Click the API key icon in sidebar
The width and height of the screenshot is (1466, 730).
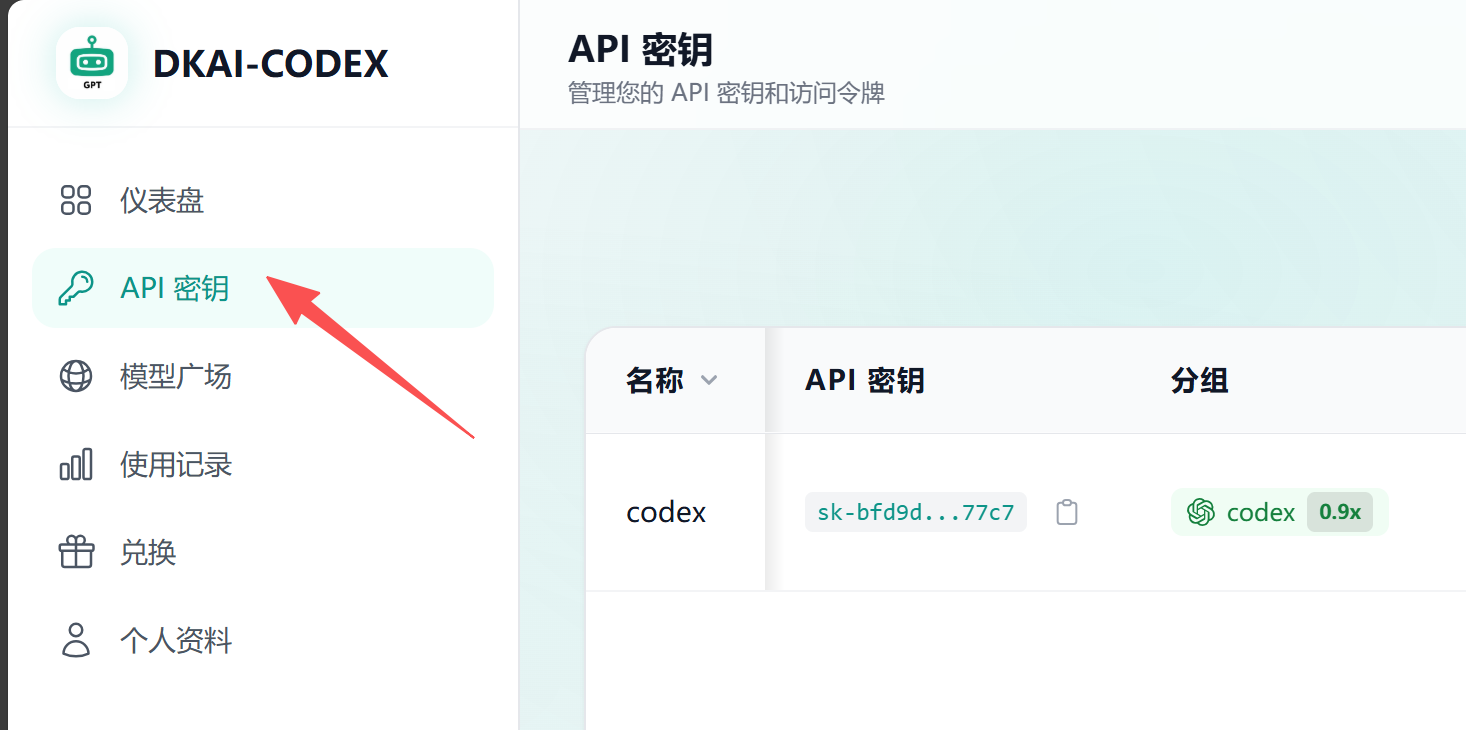pyautogui.click(x=76, y=288)
